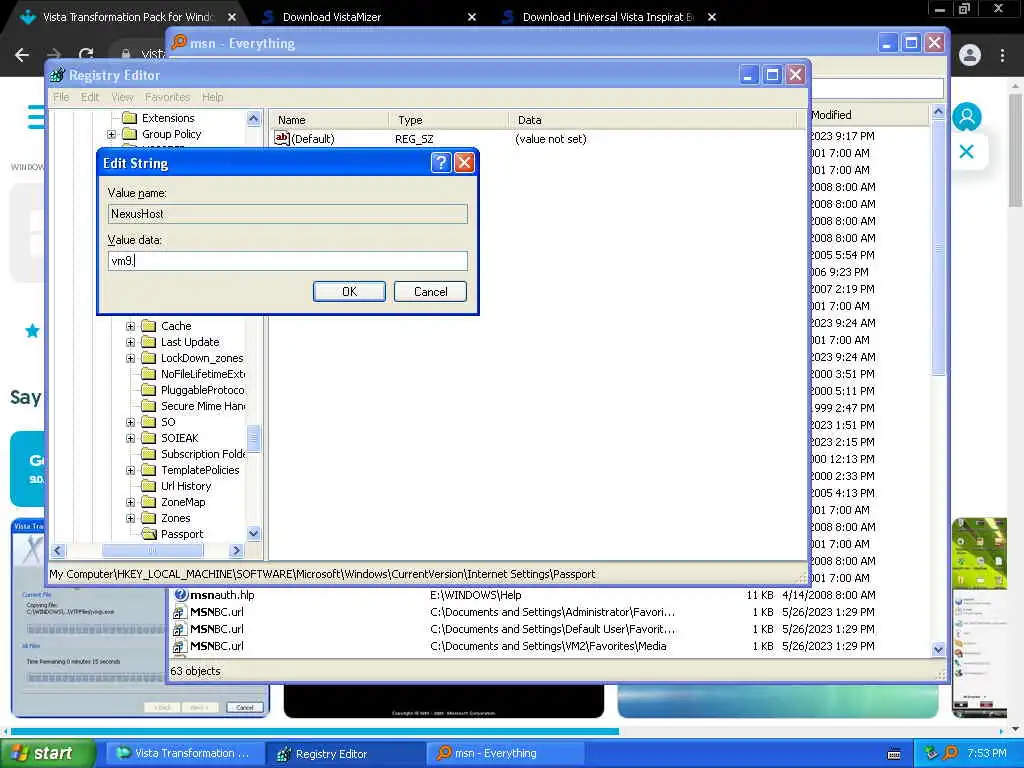Expand the TemplatePolicies registry key
The width and height of the screenshot is (1024, 768).
pos(131,470)
